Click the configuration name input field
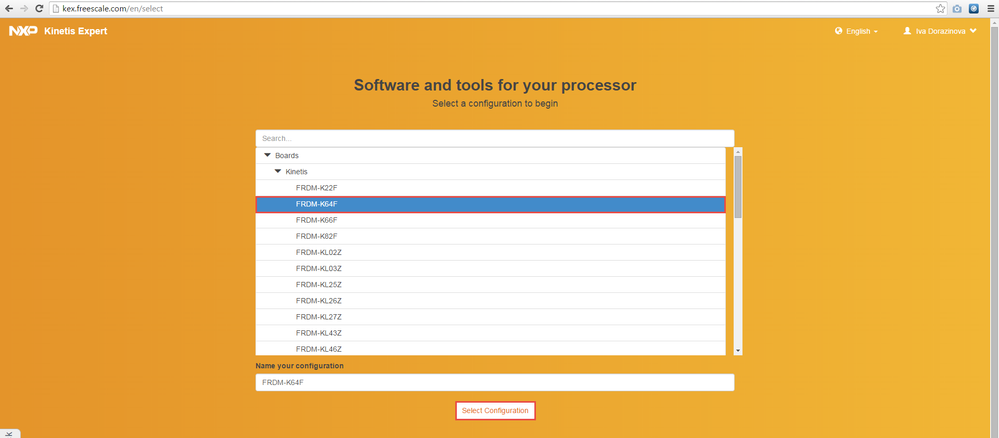999x438 pixels. coord(495,383)
